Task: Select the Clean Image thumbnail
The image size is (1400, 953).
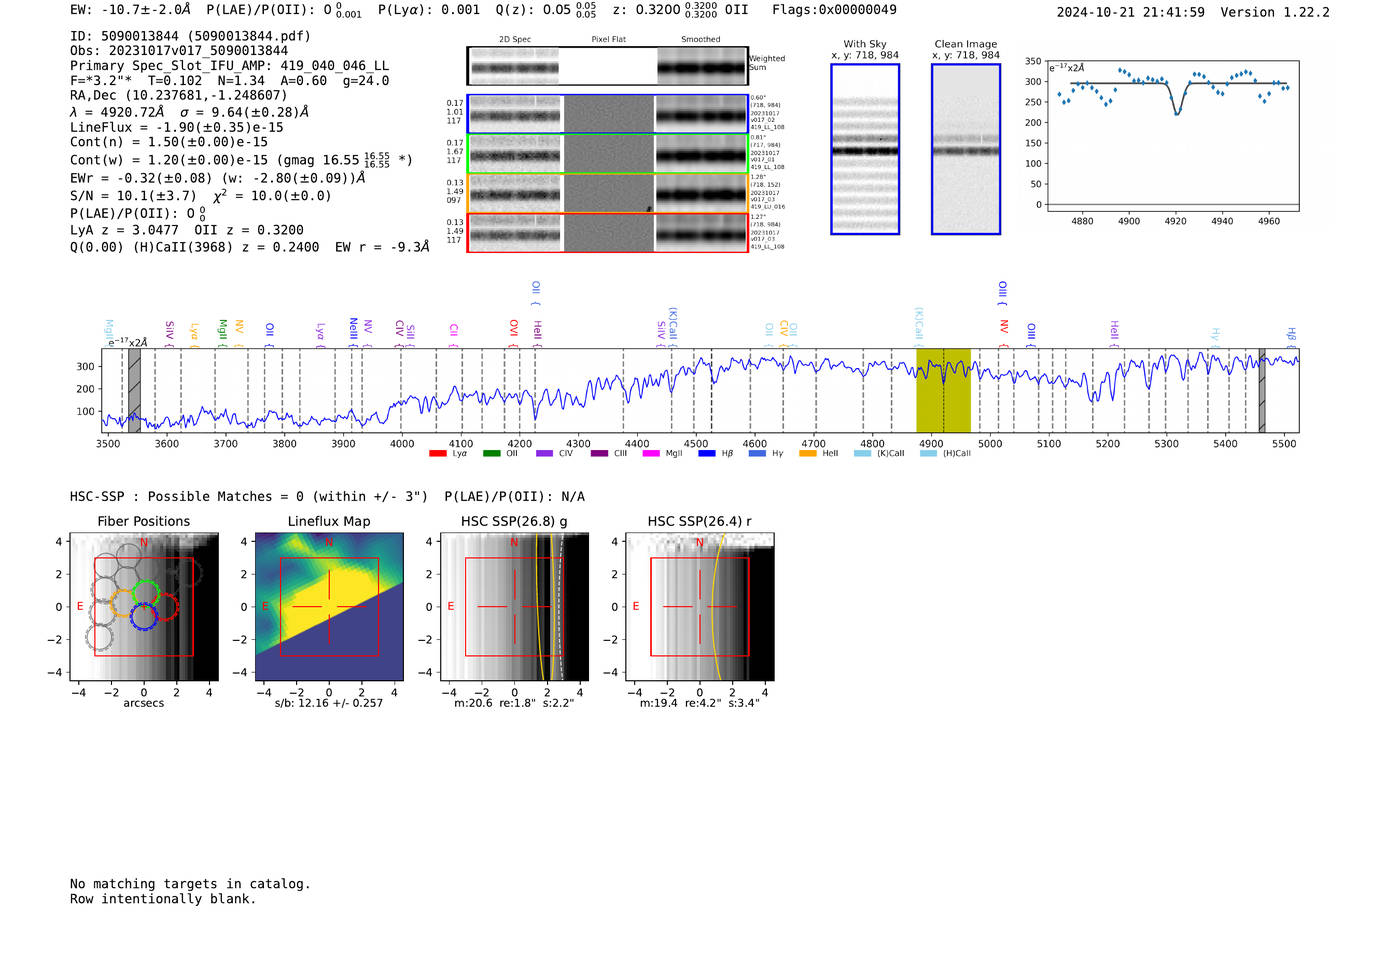Action: tap(966, 149)
